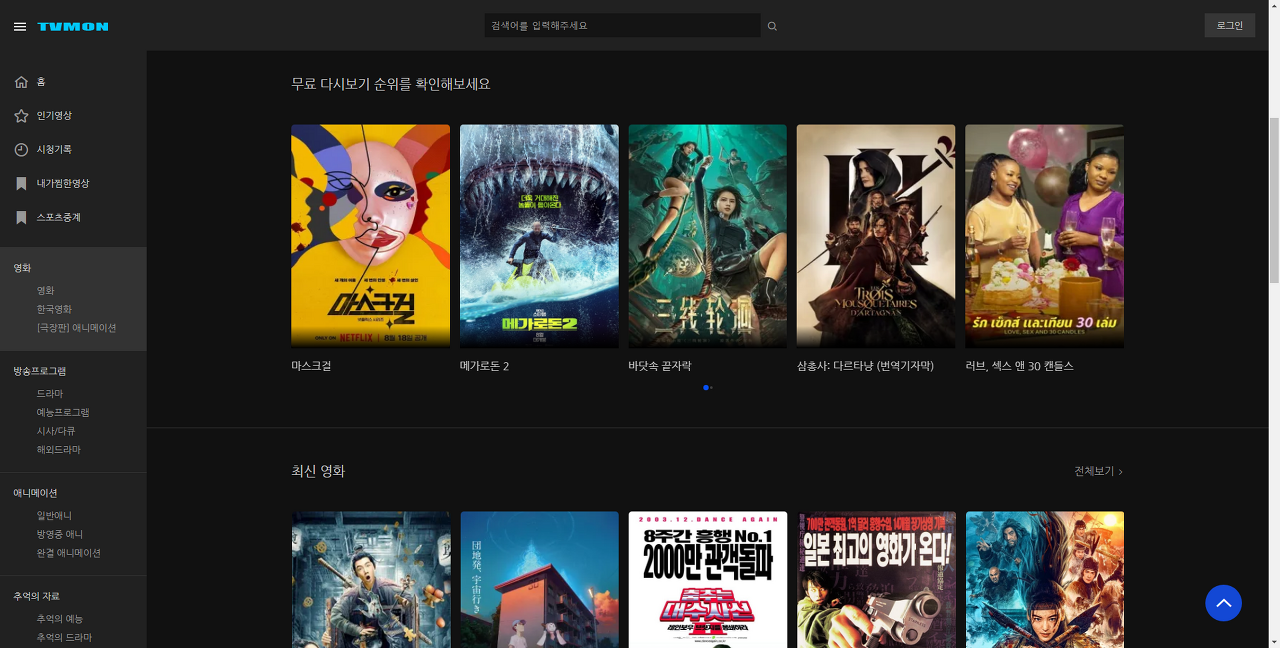Select the 방송프로그램 category header
The height and width of the screenshot is (648, 1280).
point(40,372)
